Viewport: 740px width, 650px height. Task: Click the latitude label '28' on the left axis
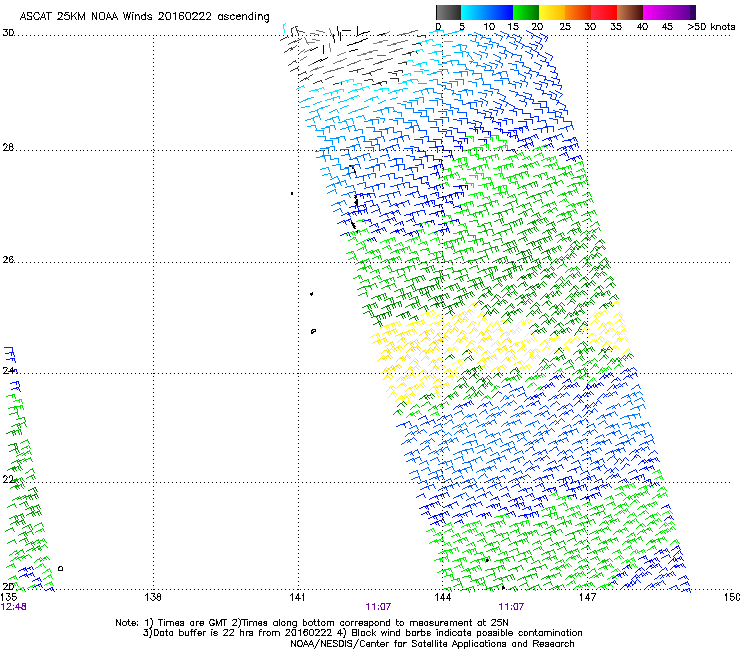[x=8, y=147]
